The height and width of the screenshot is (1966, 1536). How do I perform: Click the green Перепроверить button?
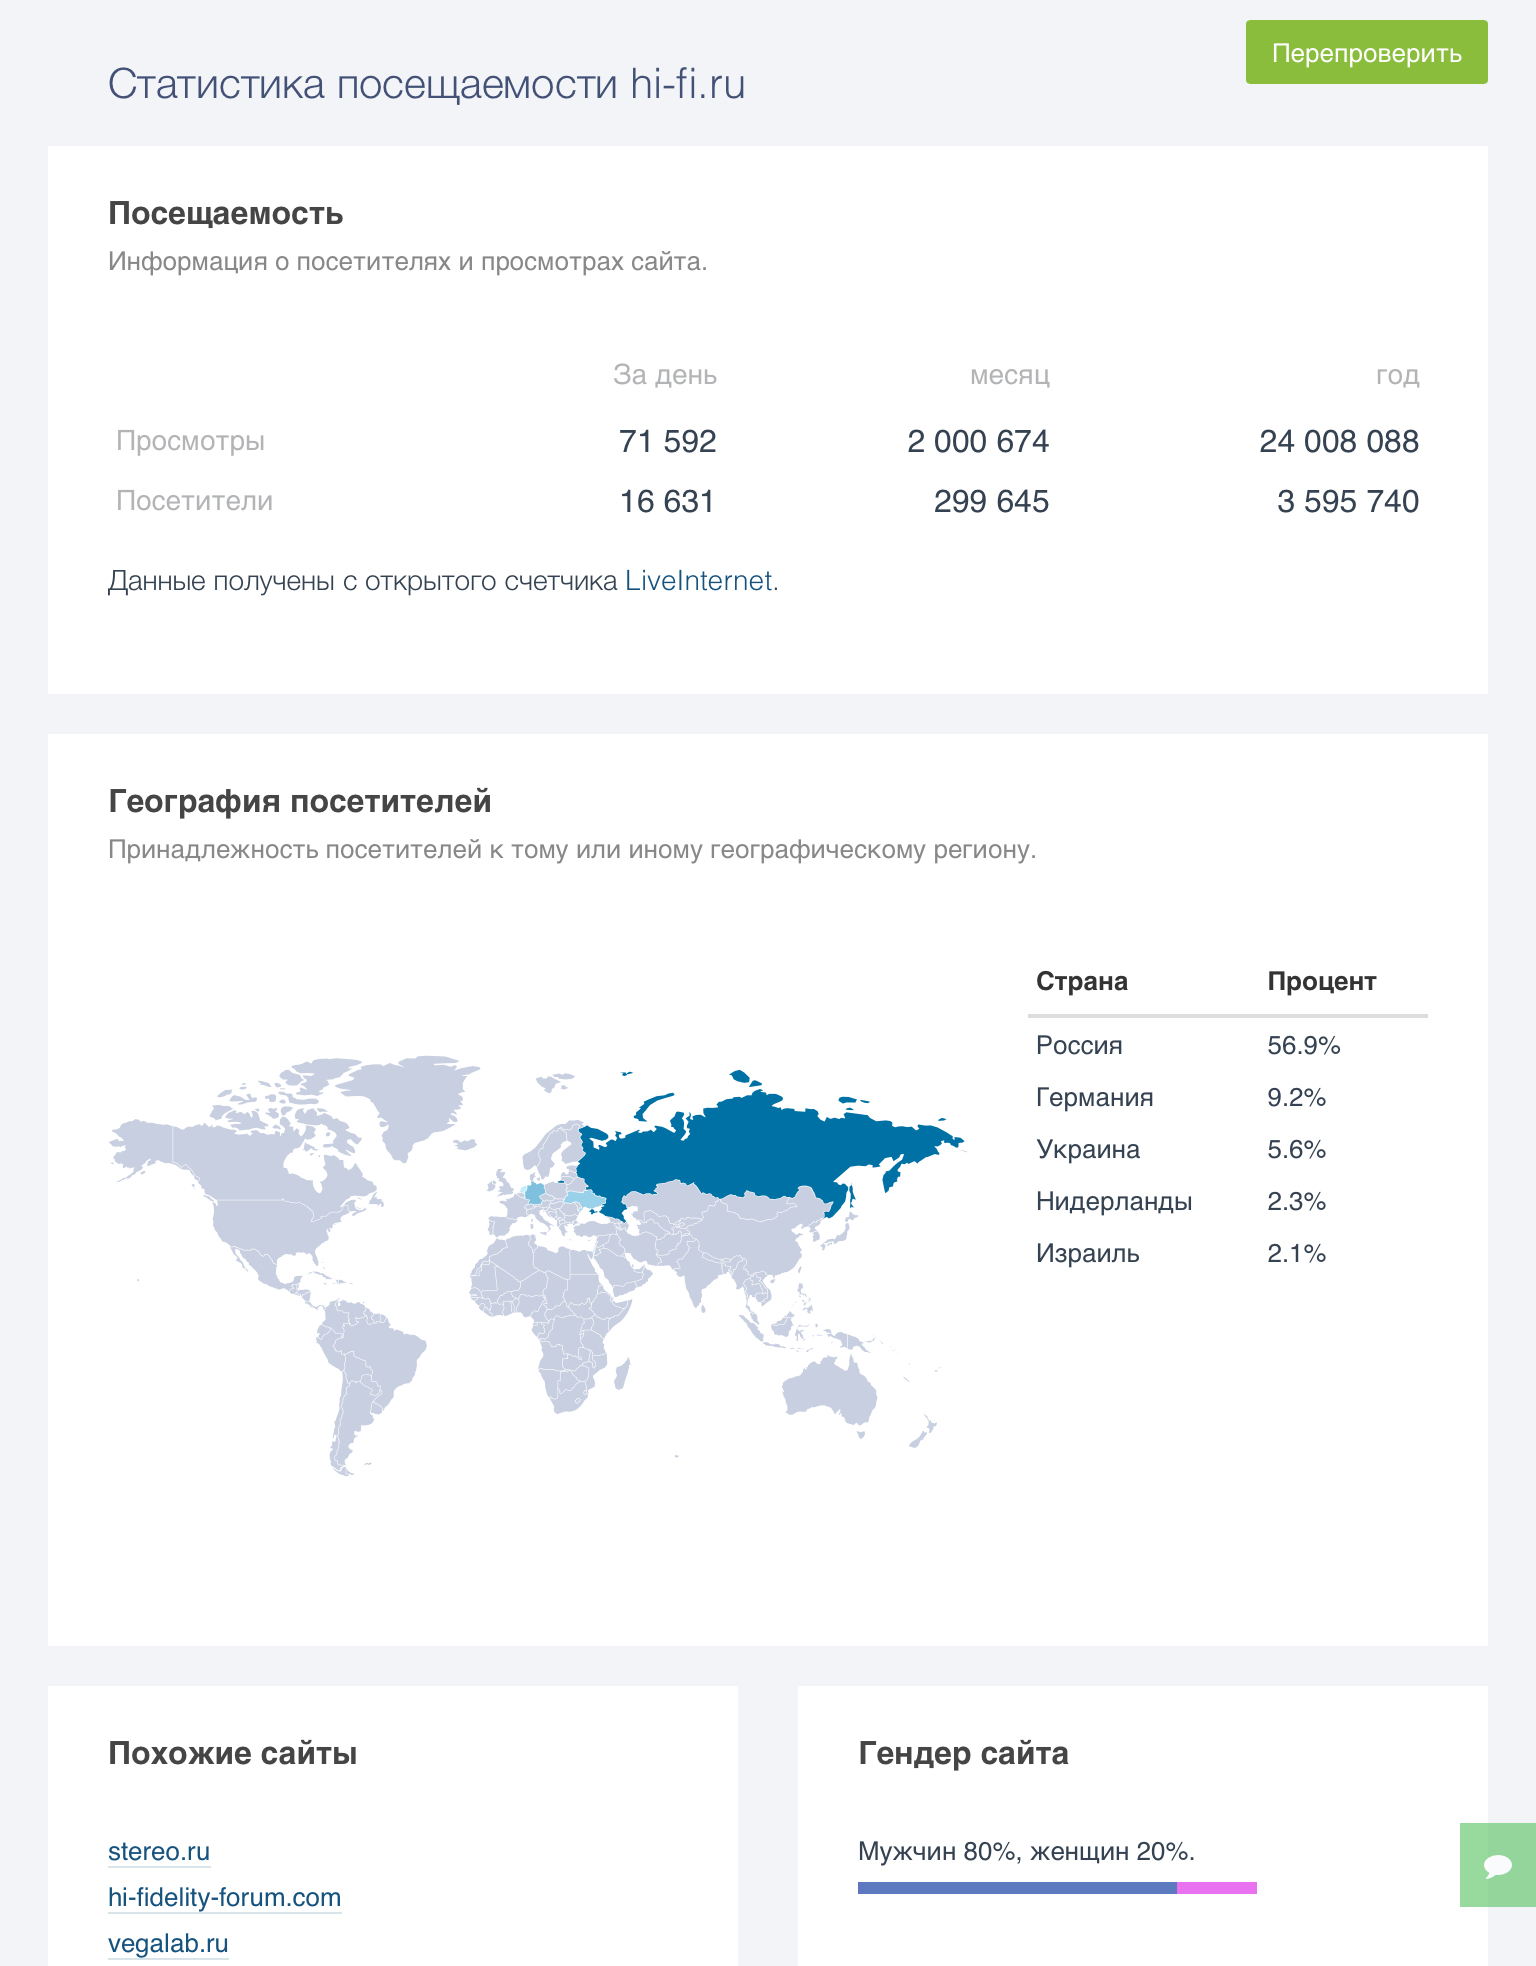point(1366,52)
